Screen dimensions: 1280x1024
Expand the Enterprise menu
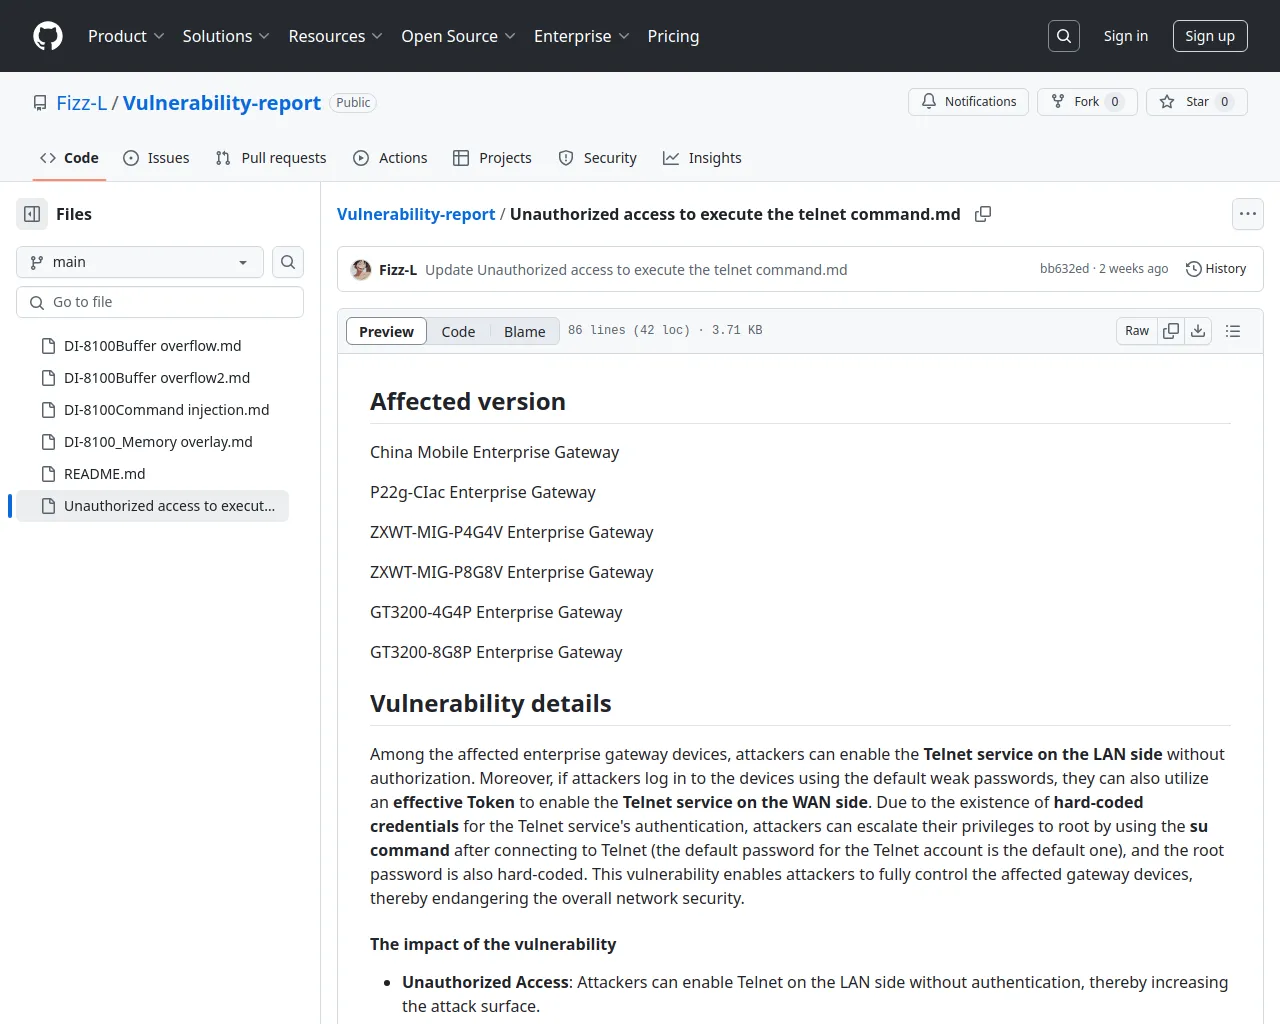581,36
